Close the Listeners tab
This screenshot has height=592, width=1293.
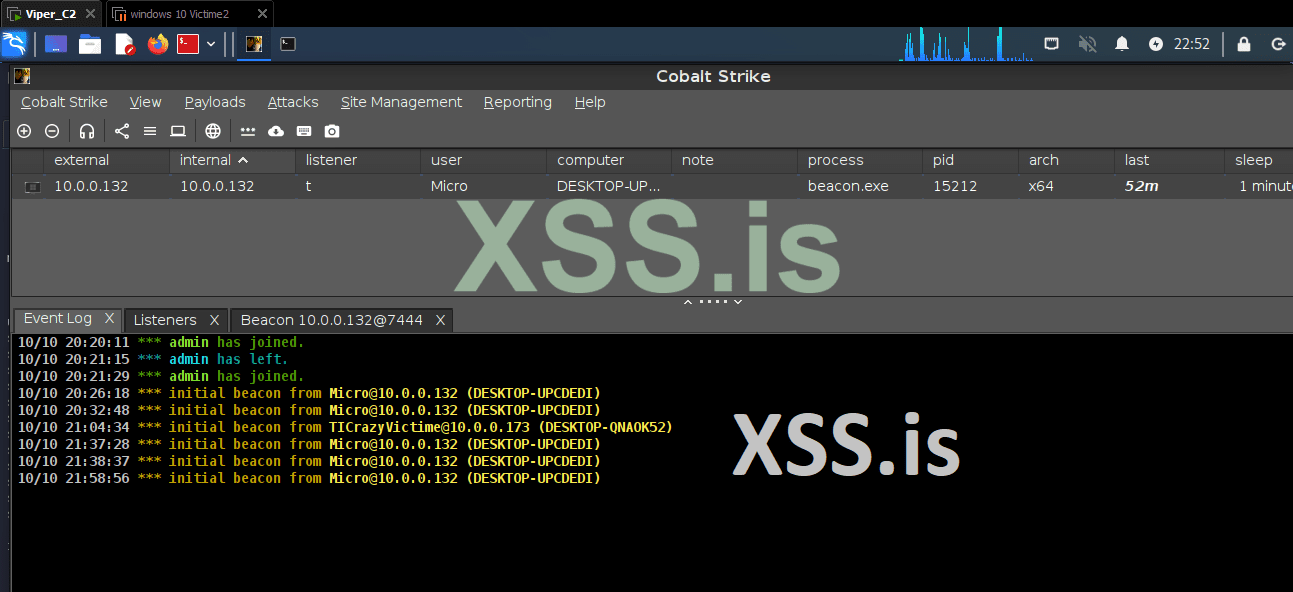point(214,320)
